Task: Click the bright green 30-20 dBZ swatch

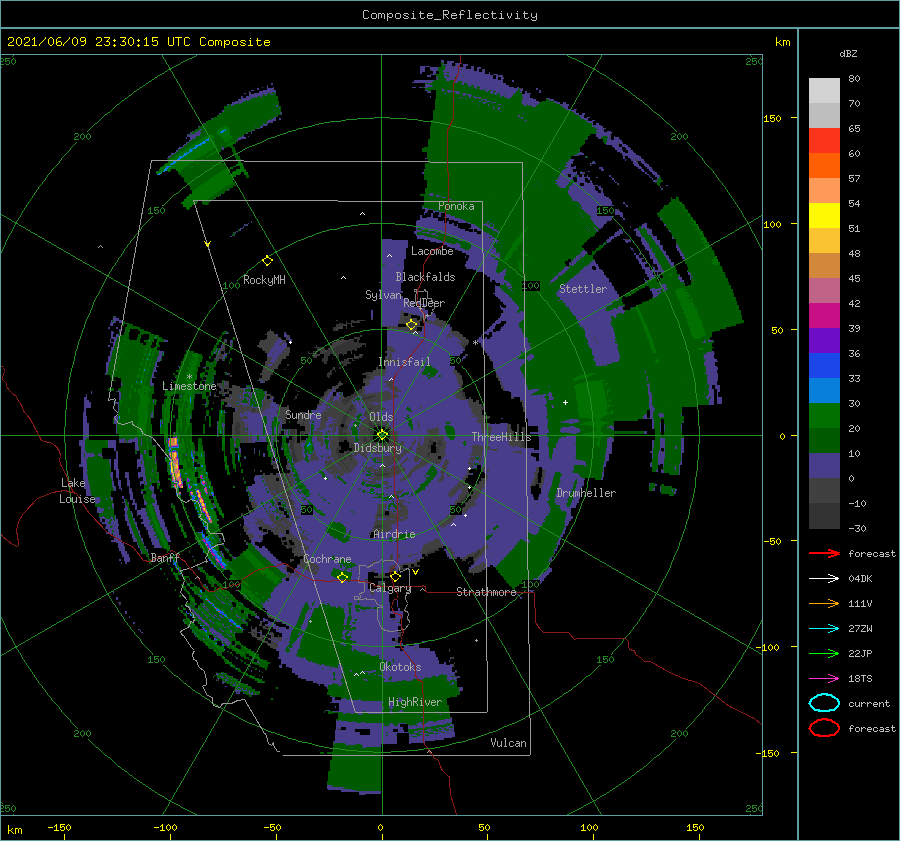Action: click(x=824, y=416)
